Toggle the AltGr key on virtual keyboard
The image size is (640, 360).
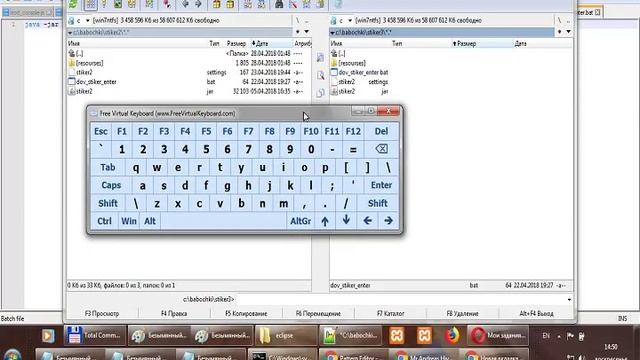coord(300,221)
